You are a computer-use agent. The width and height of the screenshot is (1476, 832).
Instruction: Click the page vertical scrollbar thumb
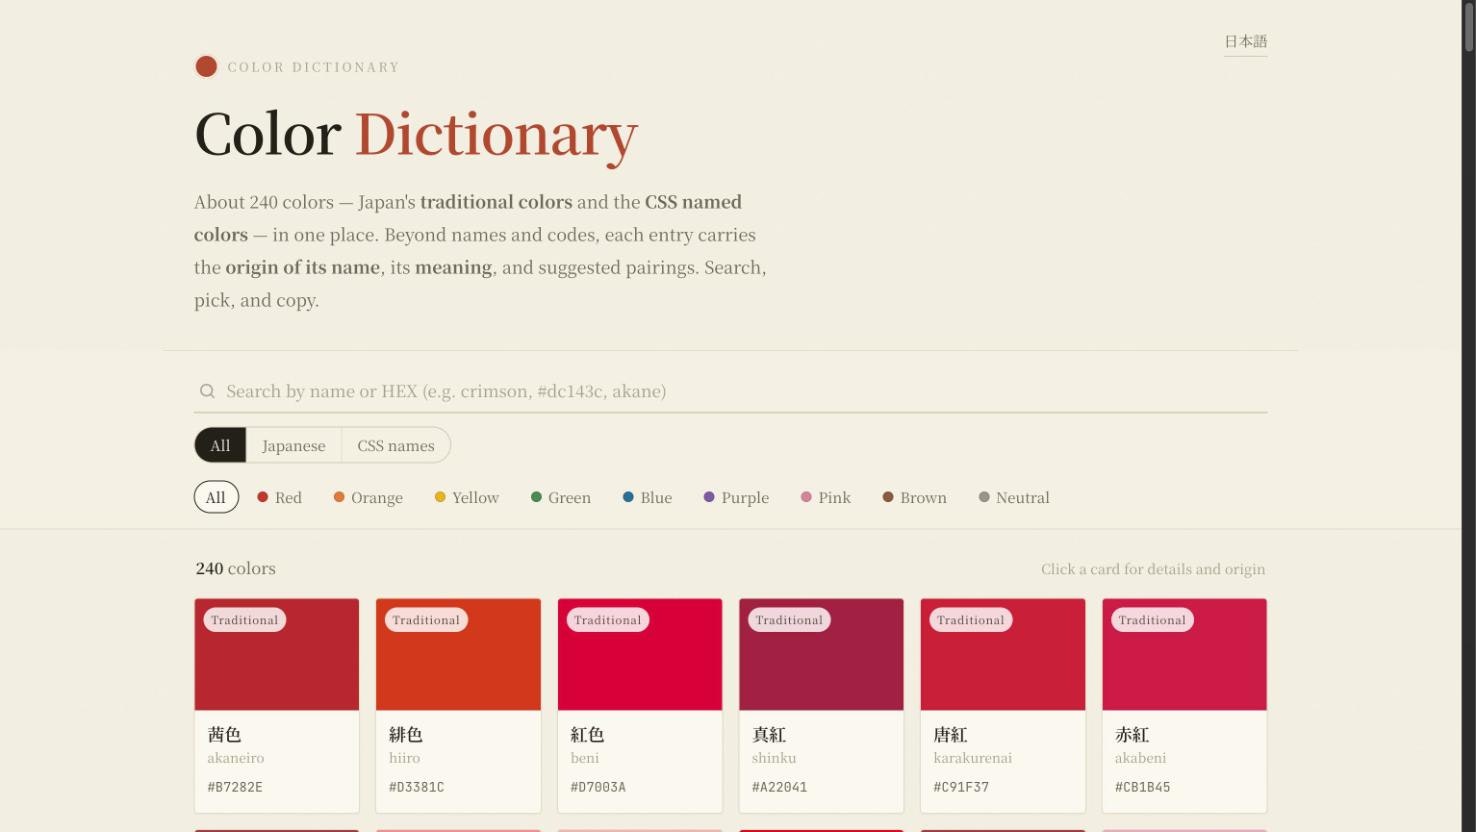click(1469, 26)
